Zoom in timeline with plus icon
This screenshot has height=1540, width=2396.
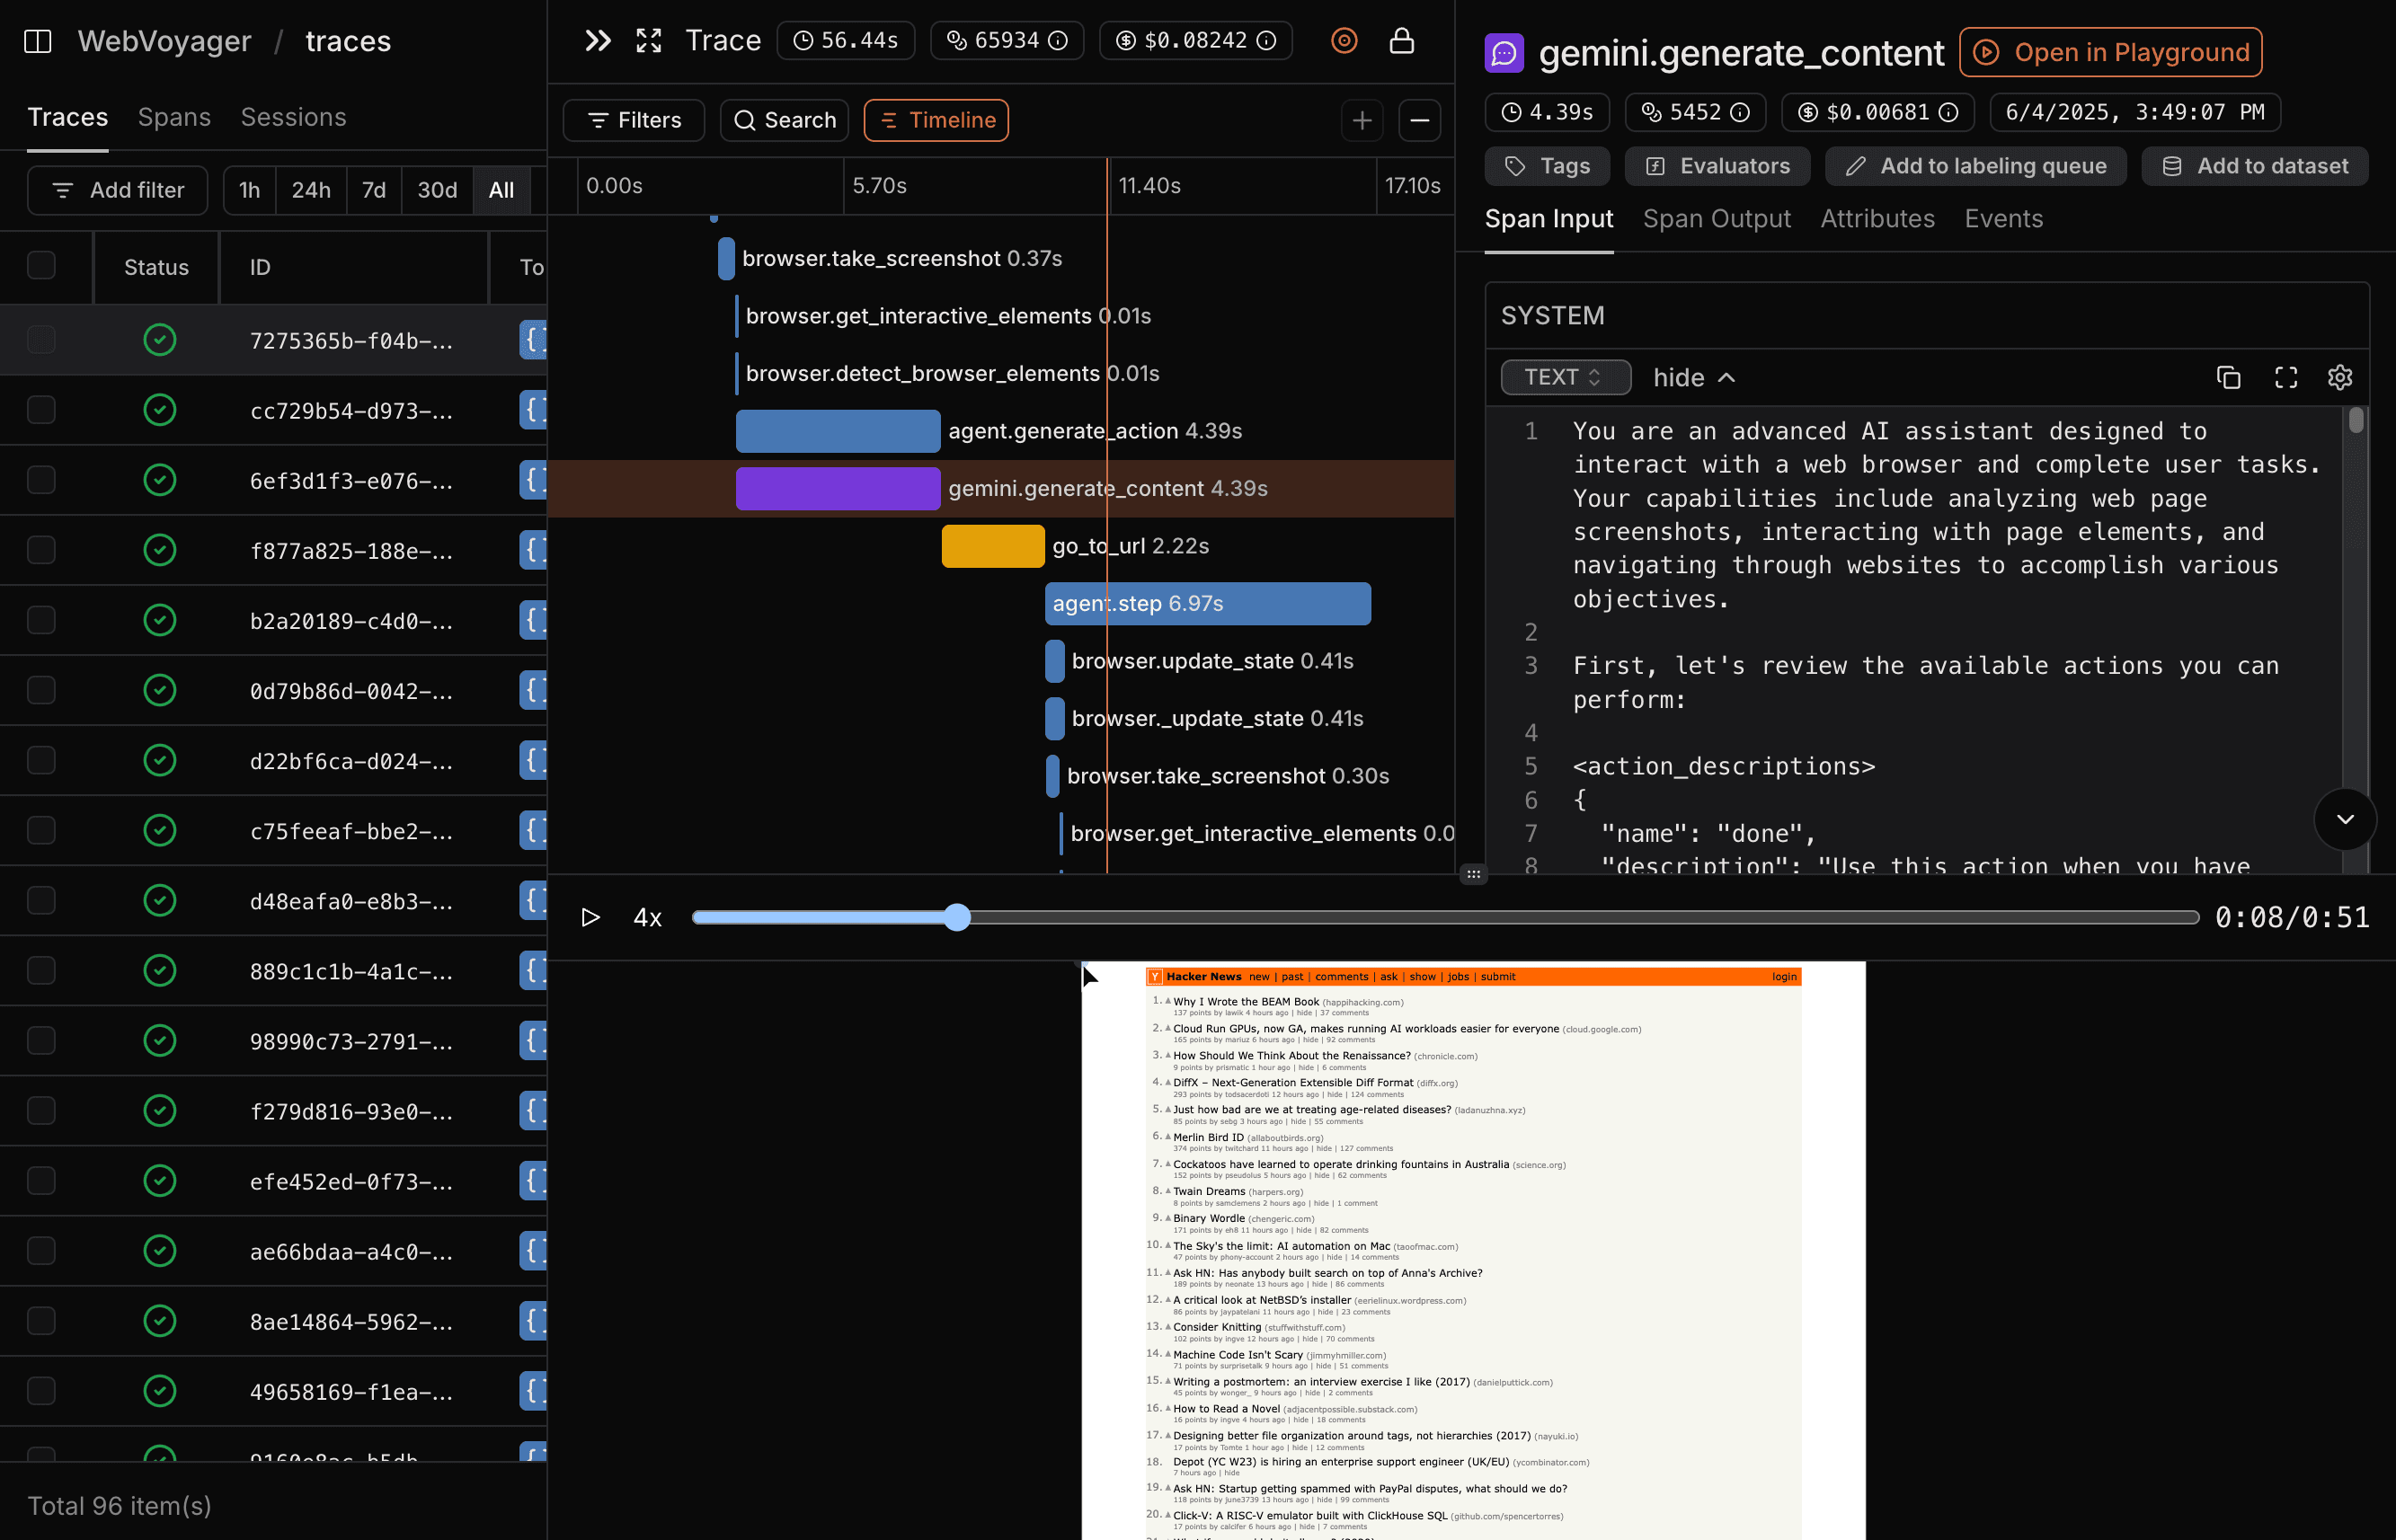pyautogui.click(x=1362, y=120)
